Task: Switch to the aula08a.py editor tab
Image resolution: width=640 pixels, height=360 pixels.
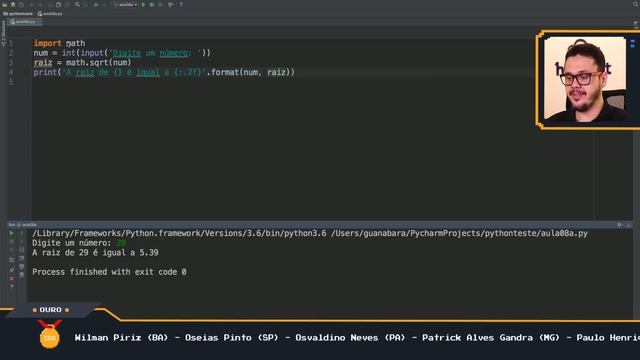Action: coord(24,22)
